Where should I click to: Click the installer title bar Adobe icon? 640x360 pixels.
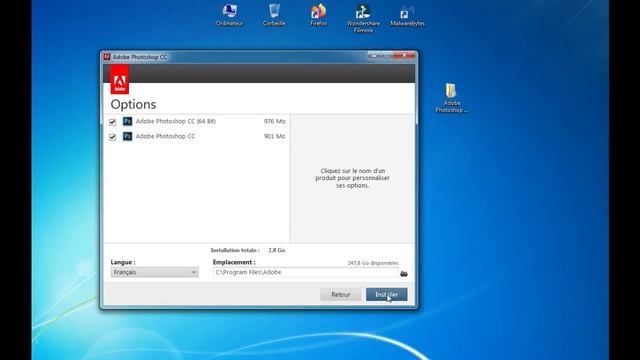click(x=107, y=57)
